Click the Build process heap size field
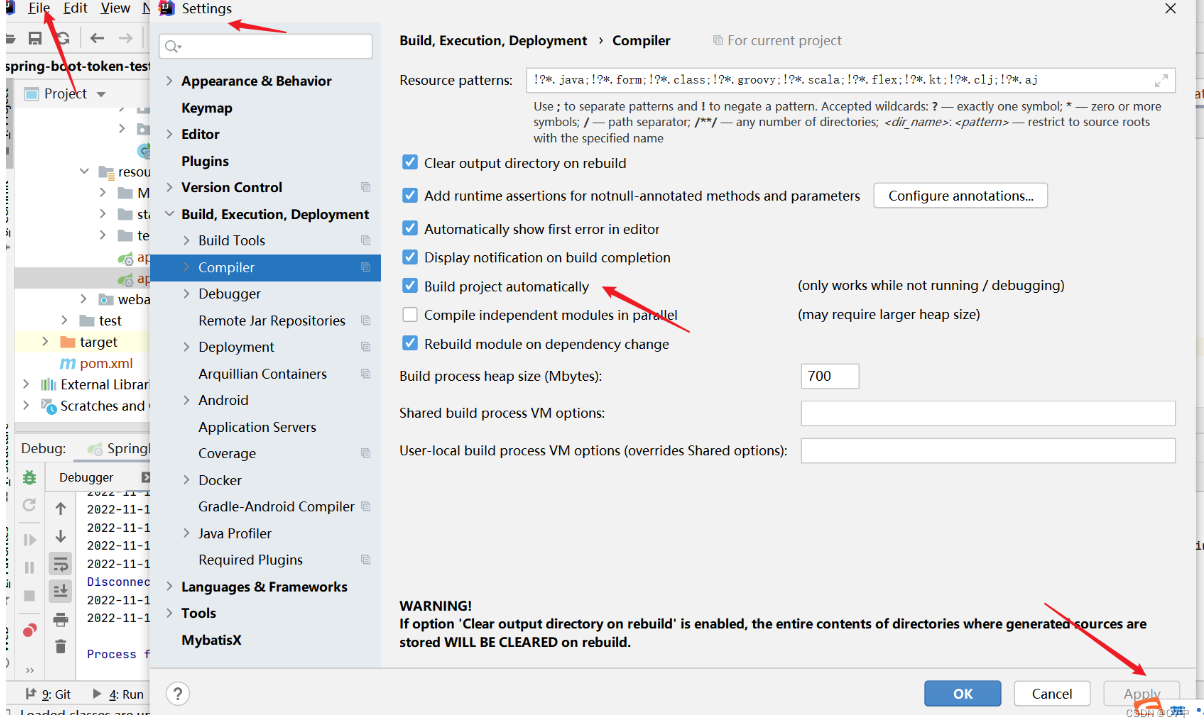The height and width of the screenshot is (728, 1204). pos(830,376)
